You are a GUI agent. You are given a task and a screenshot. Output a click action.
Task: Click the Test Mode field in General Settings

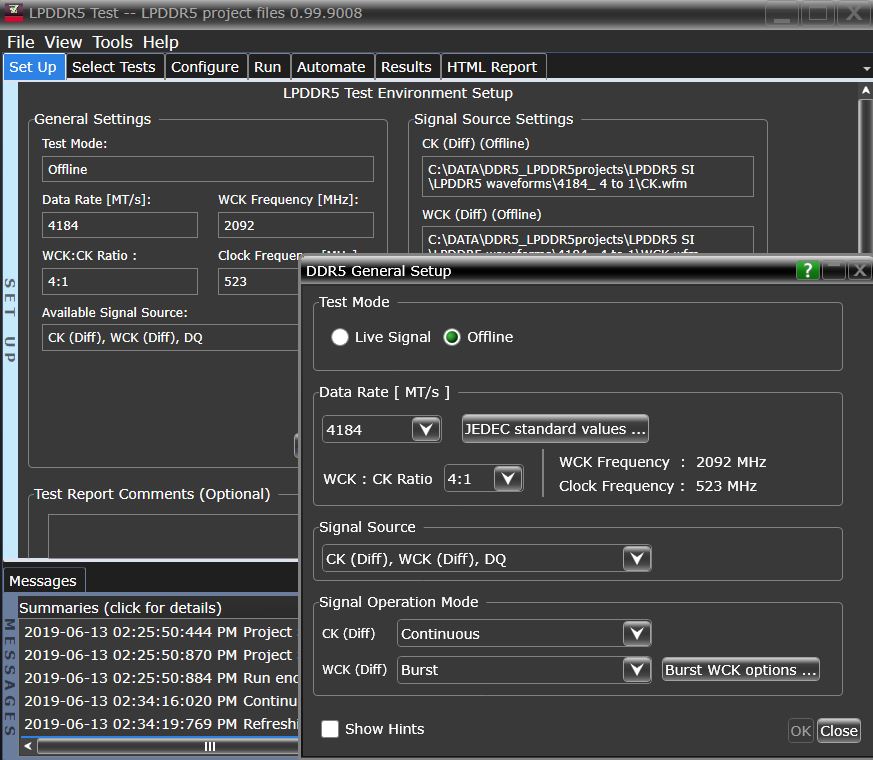point(207,169)
